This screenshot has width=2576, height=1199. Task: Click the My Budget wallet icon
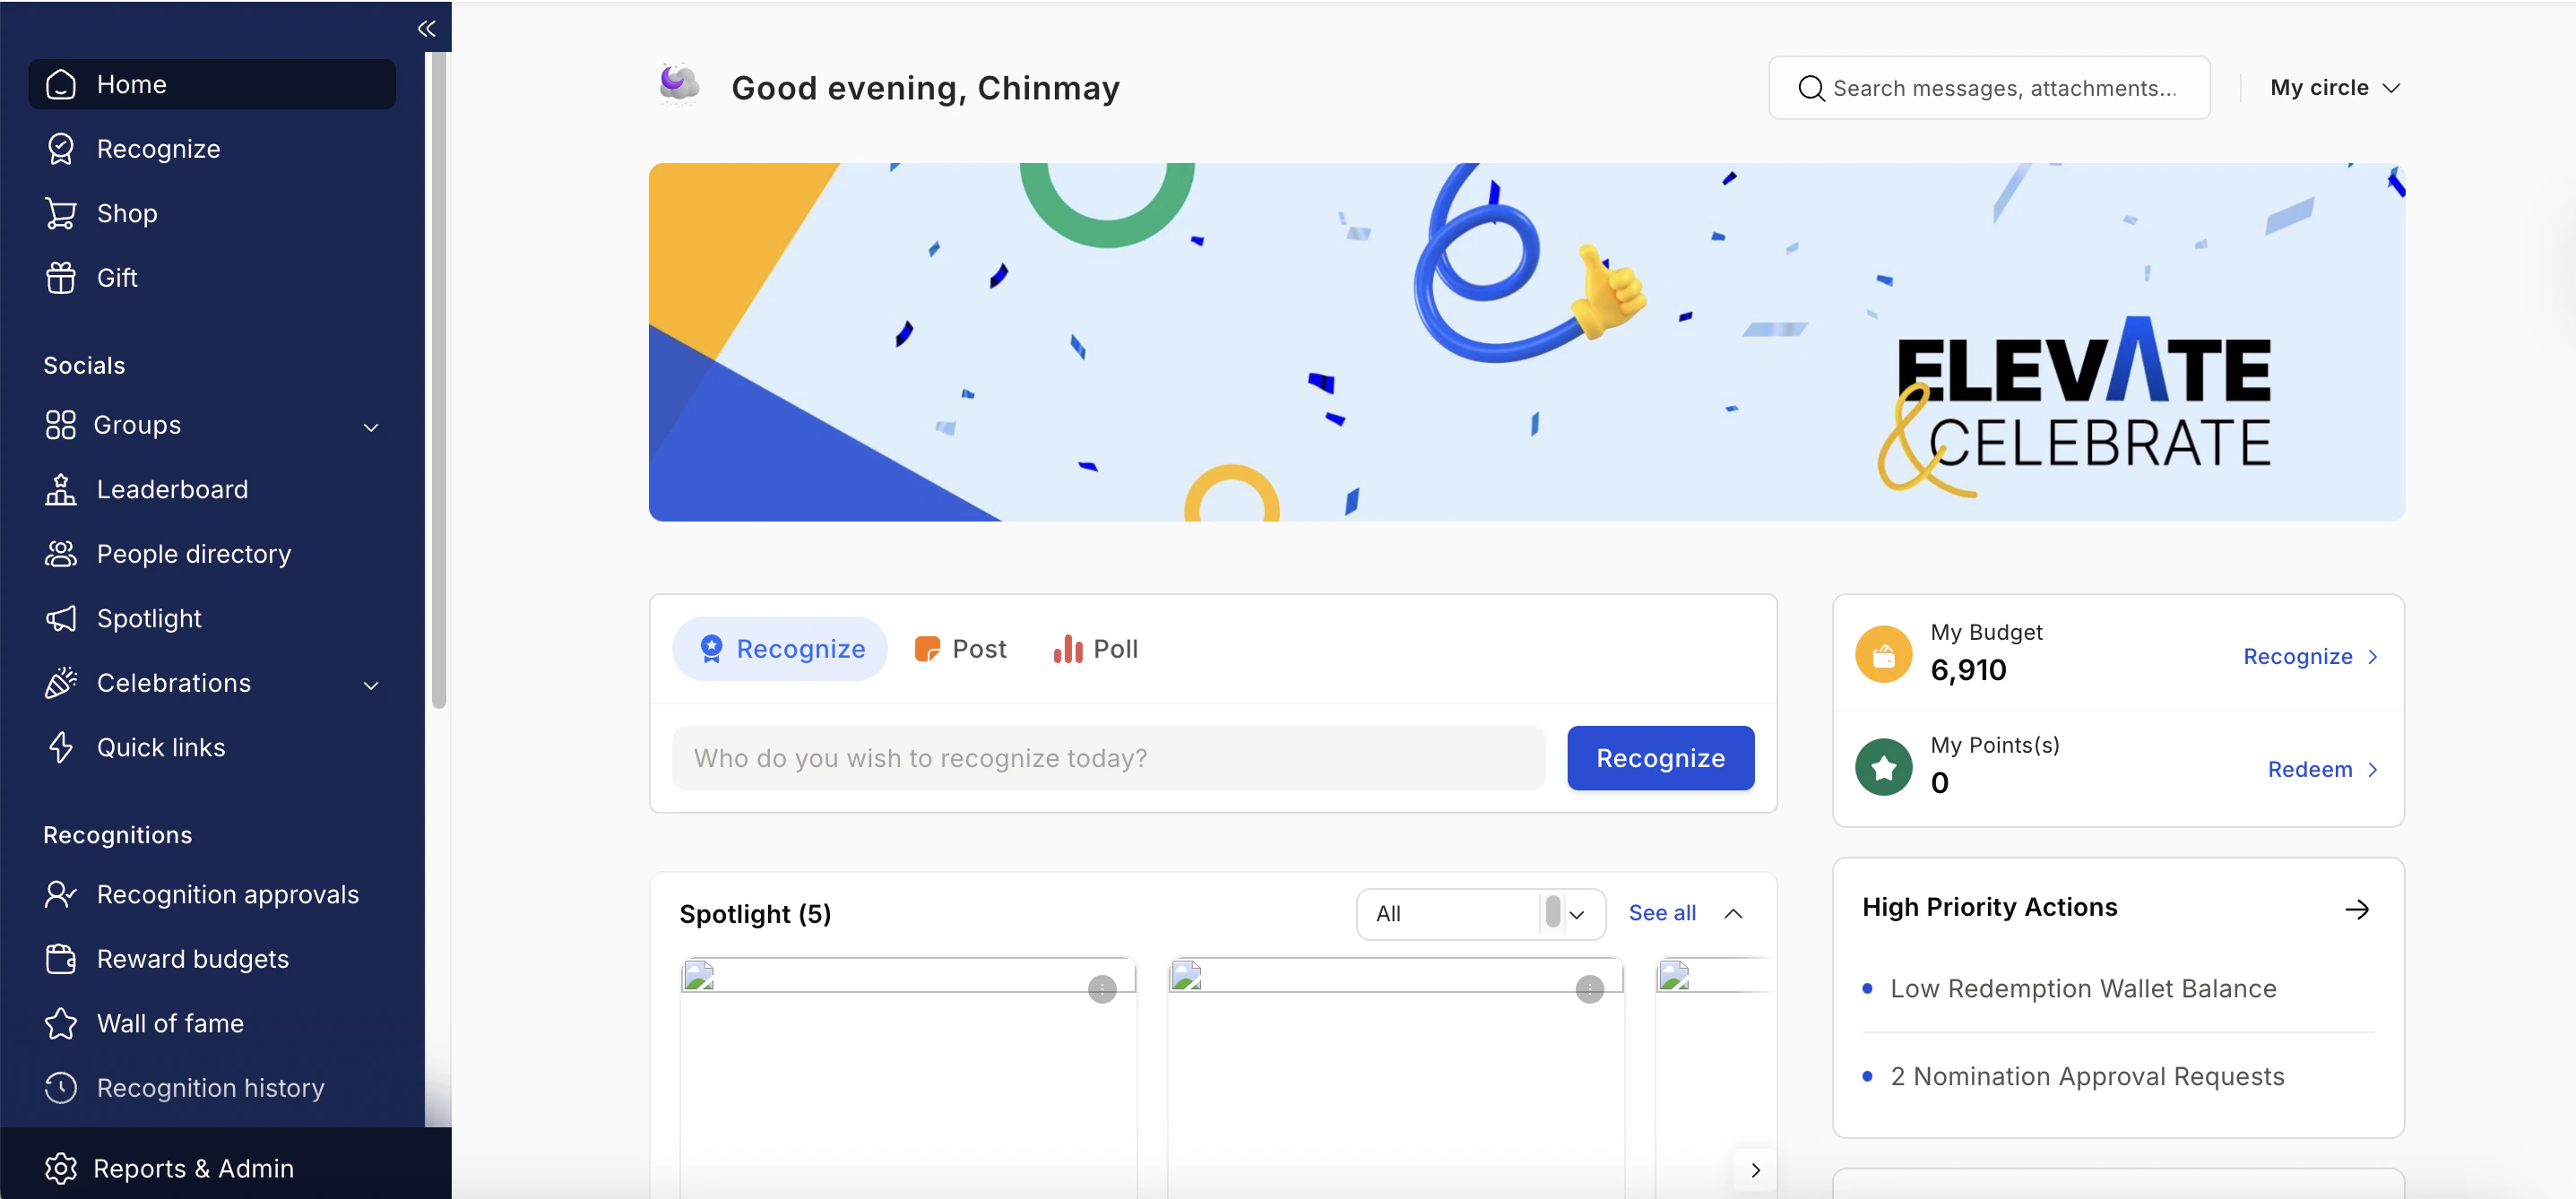click(x=1883, y=655)
